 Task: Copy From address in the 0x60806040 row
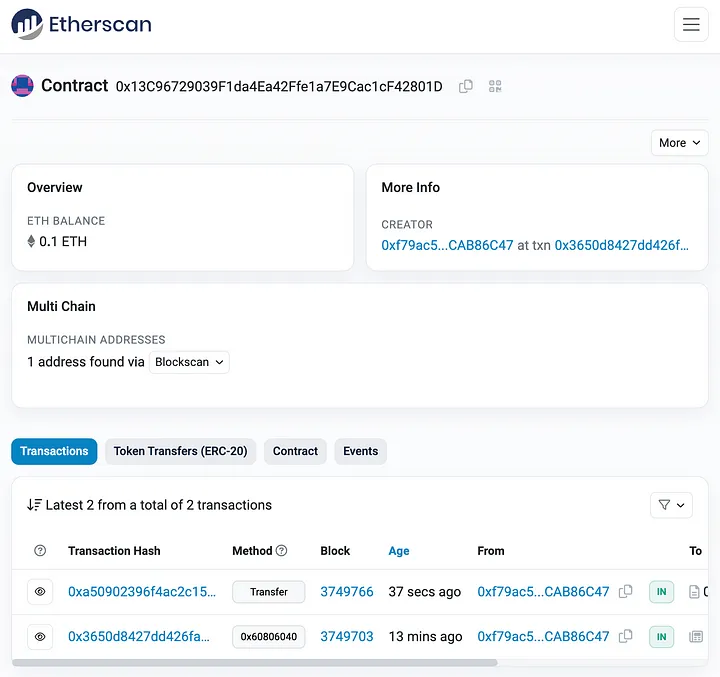(626, 636)
